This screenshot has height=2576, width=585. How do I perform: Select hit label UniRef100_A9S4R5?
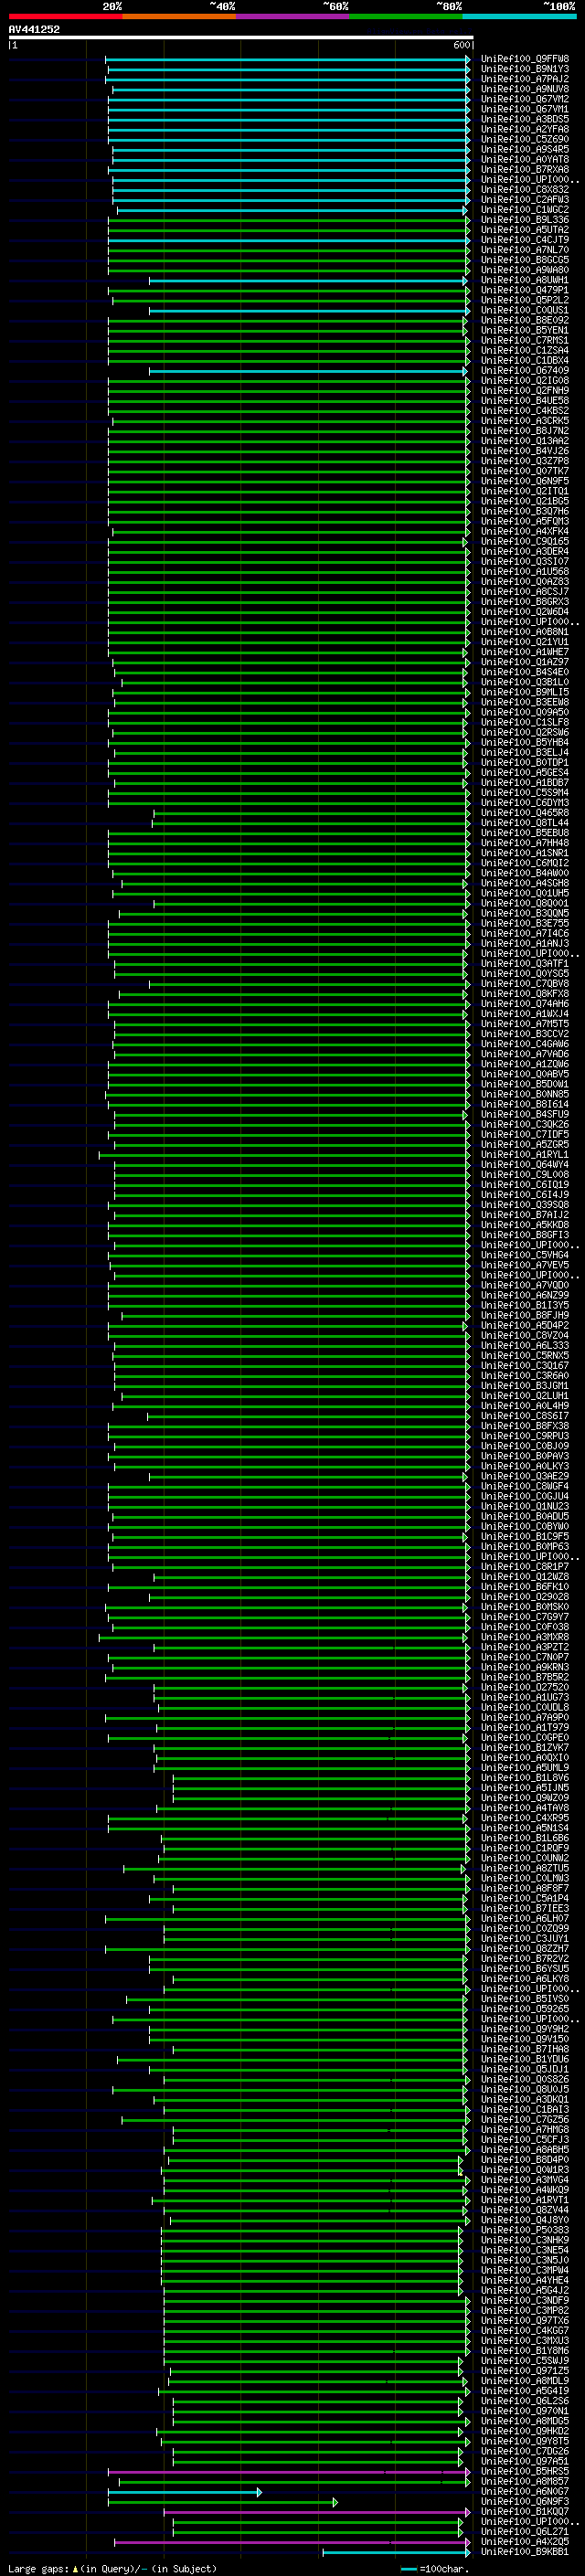(525, 149)
